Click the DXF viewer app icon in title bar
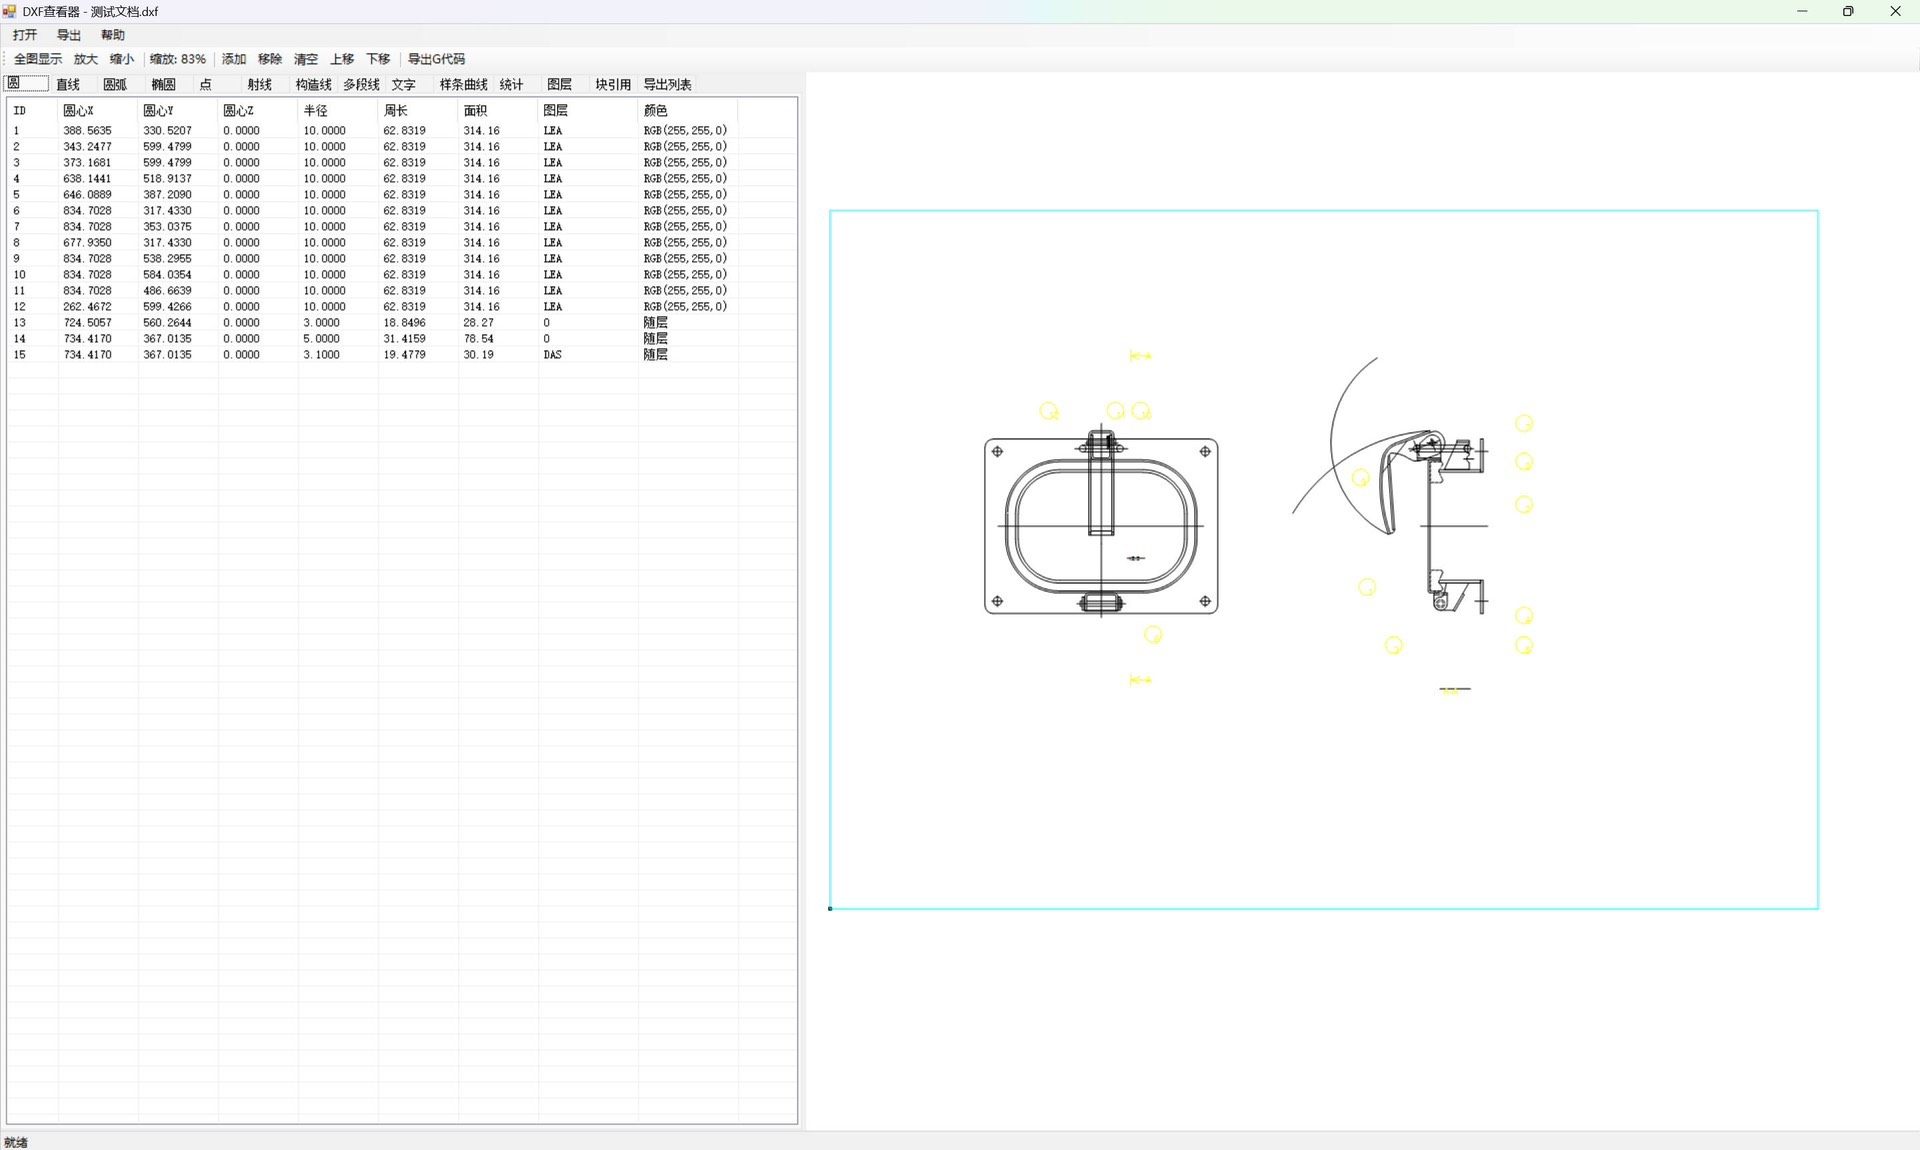Viewport: 1920px width, 1150px height. click(x=10, y=11)
